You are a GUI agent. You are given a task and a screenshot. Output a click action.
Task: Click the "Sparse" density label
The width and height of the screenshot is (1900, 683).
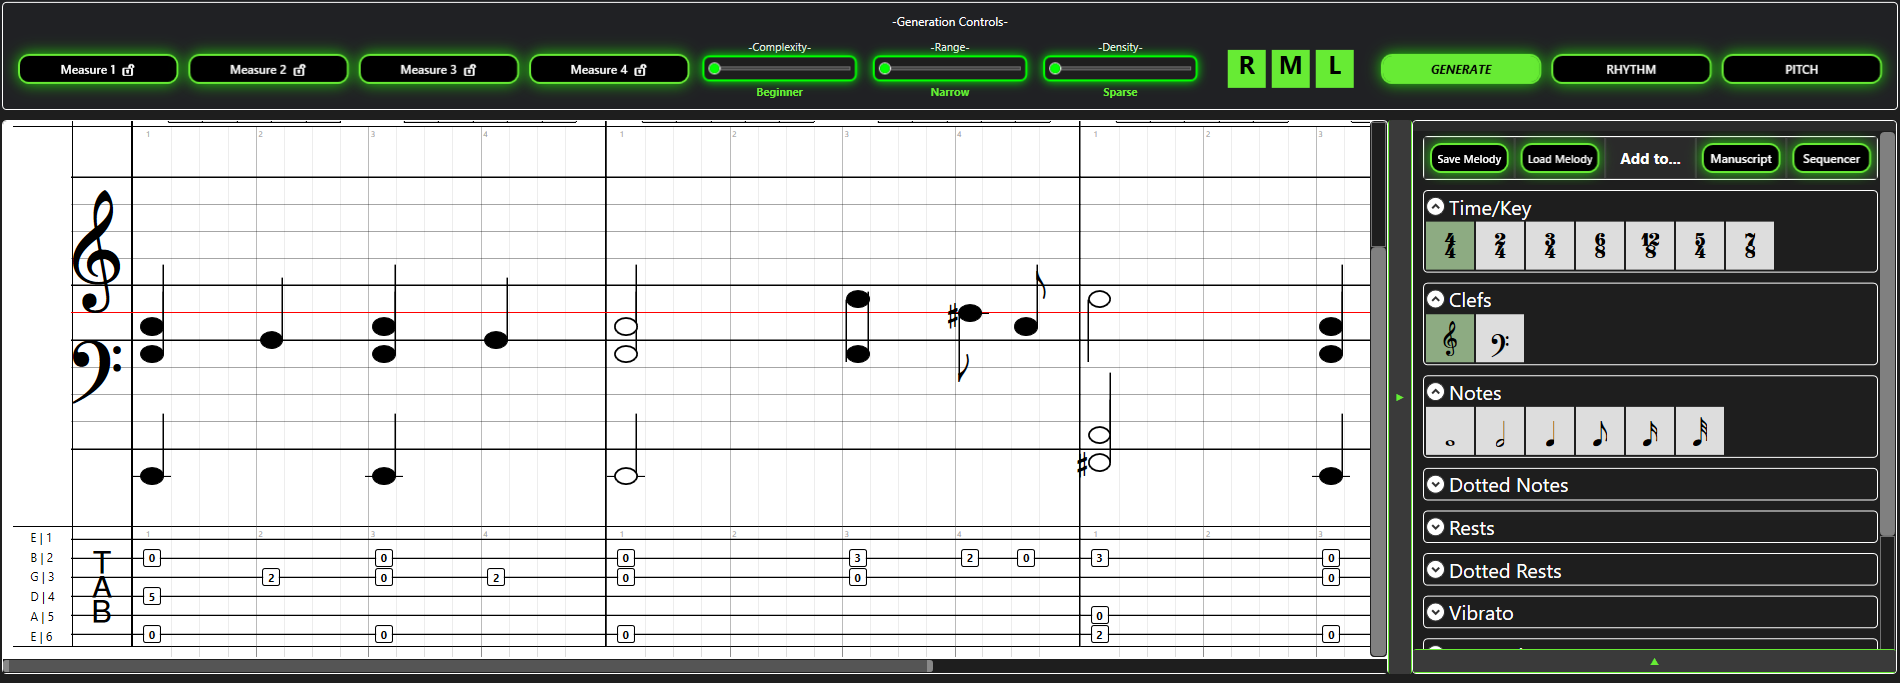click(x=1120, y=92)
